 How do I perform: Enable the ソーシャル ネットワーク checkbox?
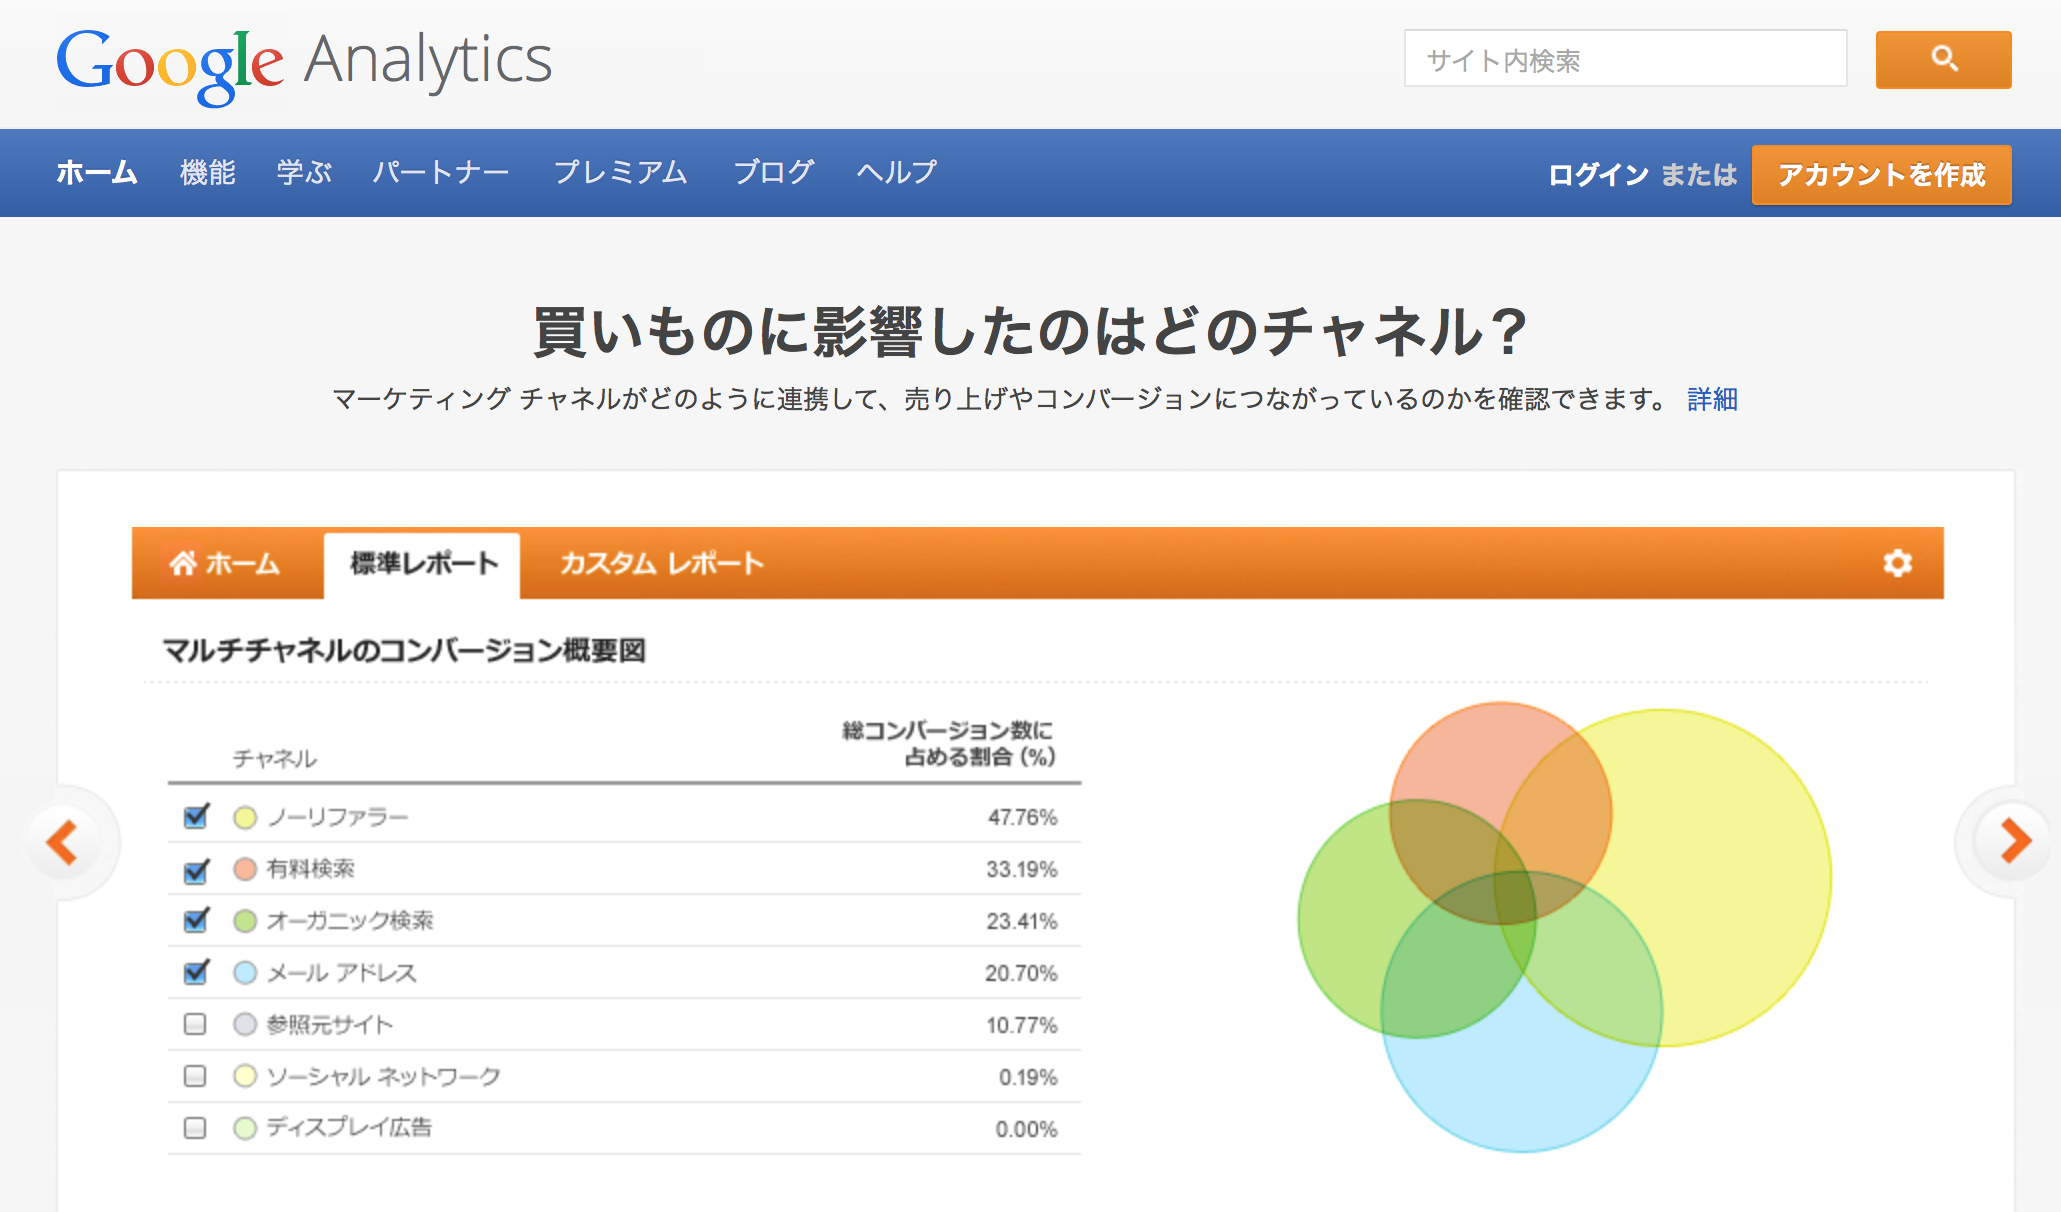195,1076
